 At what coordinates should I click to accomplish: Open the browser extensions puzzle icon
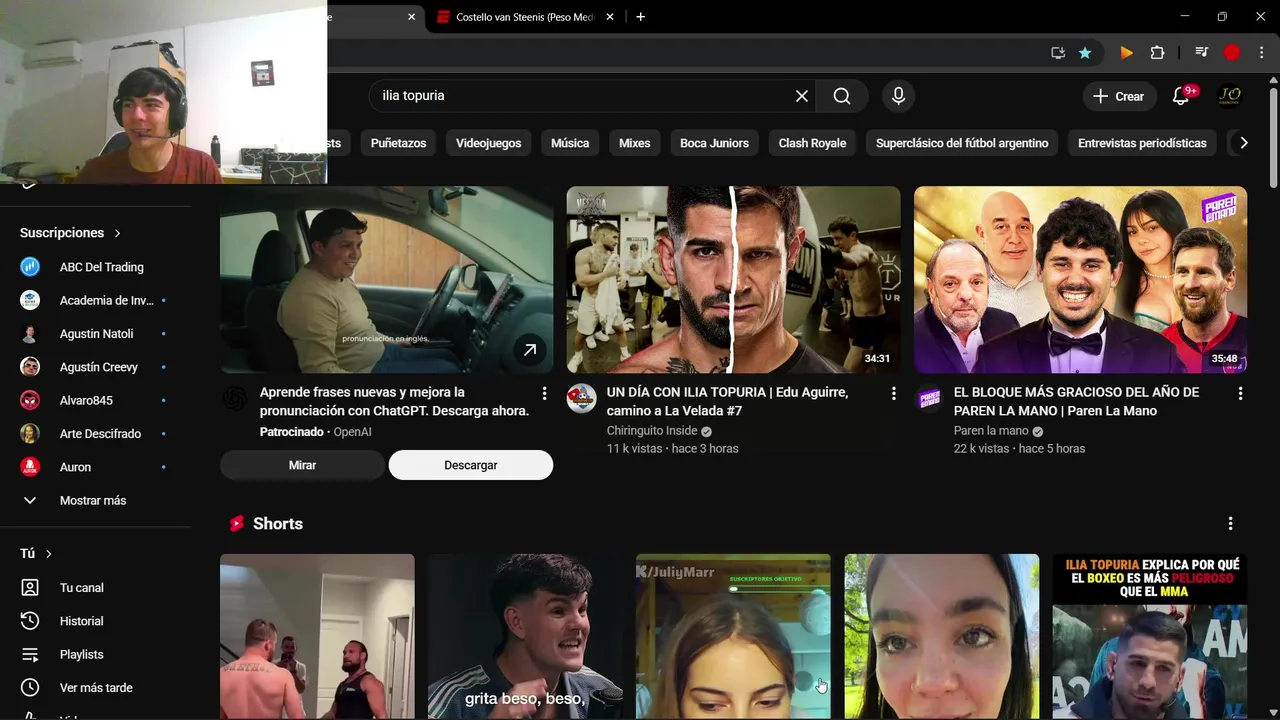tap(1158, 53)
